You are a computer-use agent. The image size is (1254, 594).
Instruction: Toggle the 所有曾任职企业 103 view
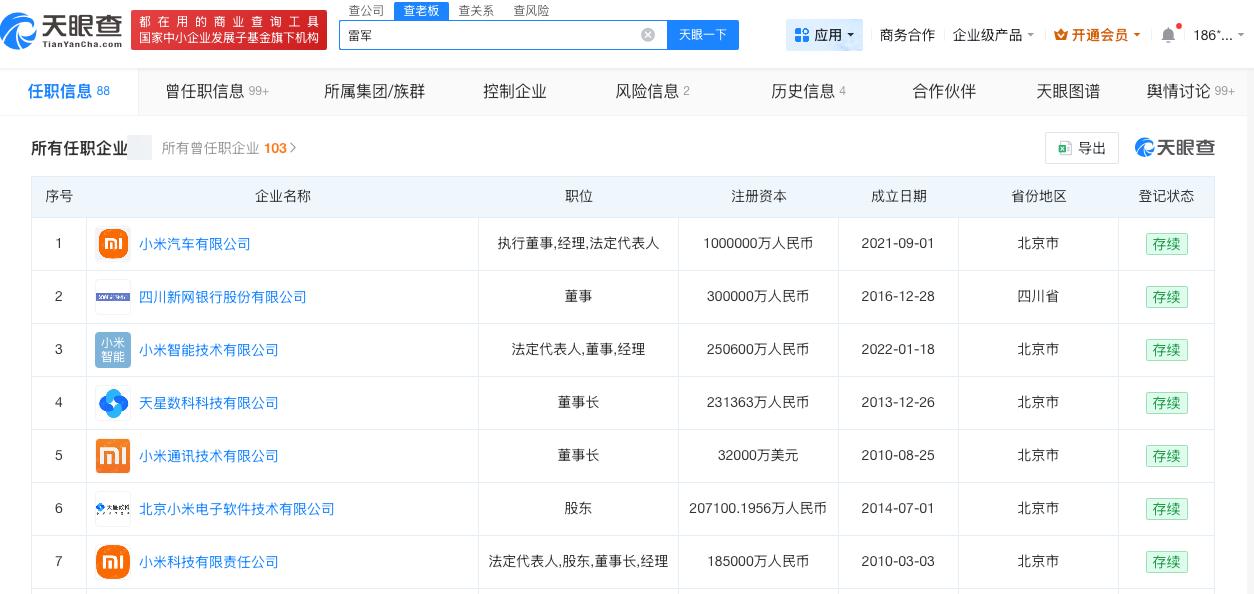pyautogui.click(x=229, y=148)
